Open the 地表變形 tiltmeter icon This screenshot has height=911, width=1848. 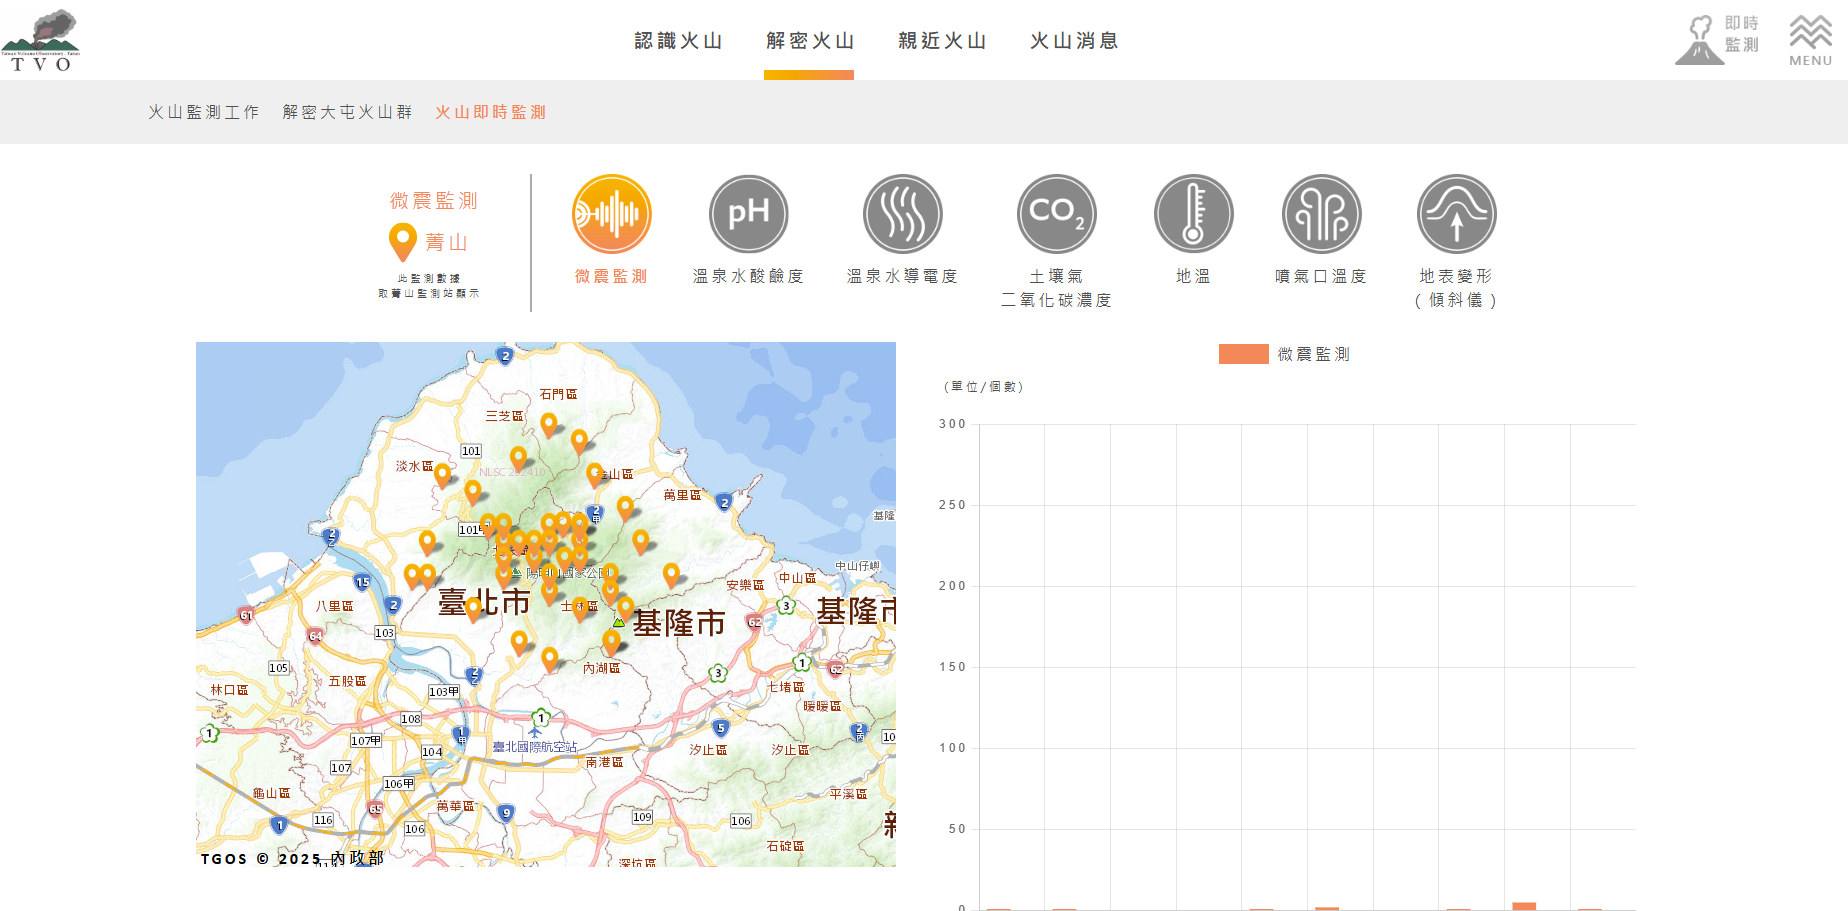pyautogui.click(x=1456, y=214)
